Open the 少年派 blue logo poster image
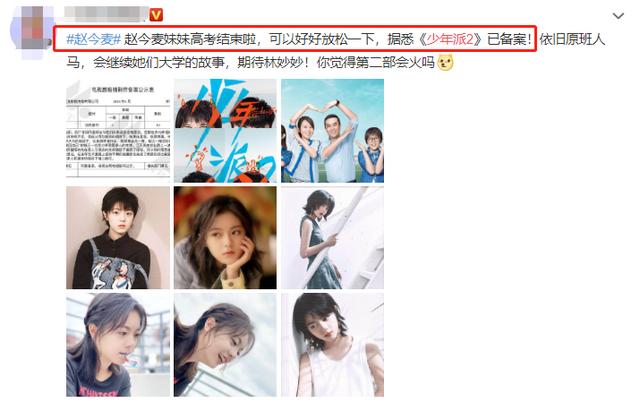 tap(225, 131)
